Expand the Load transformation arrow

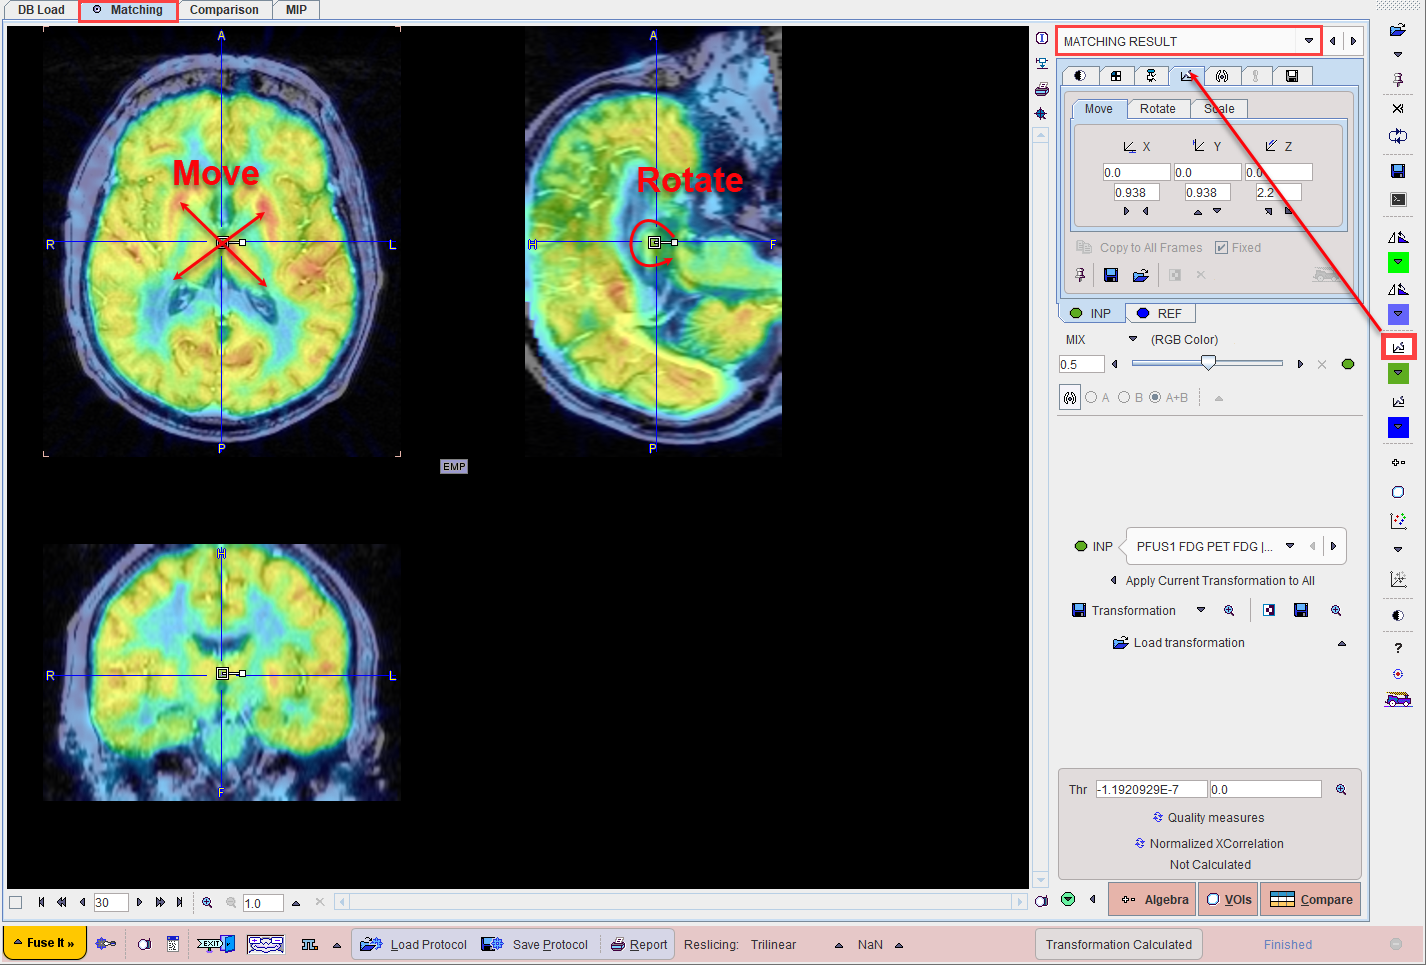point(1342,643)
